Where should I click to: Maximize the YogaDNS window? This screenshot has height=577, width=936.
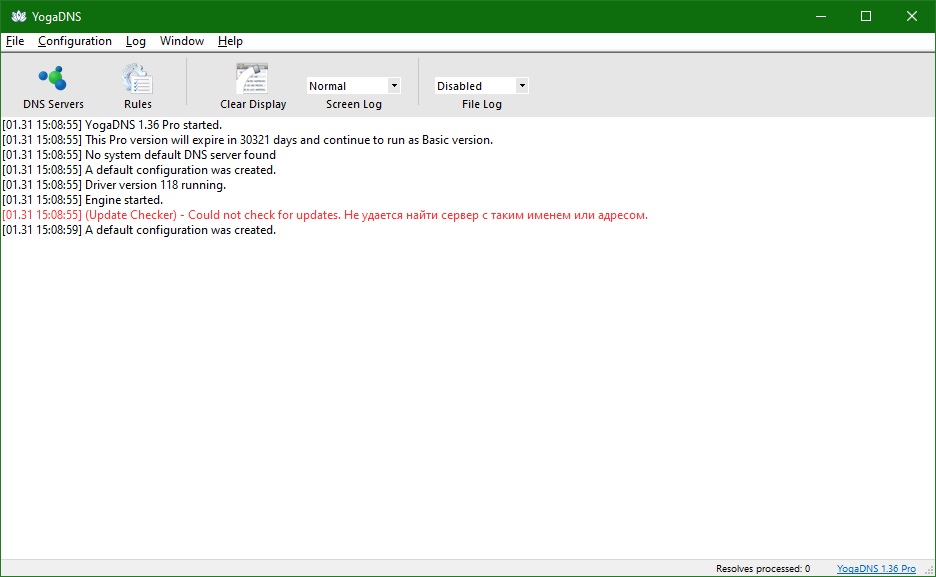click(866, 16)
